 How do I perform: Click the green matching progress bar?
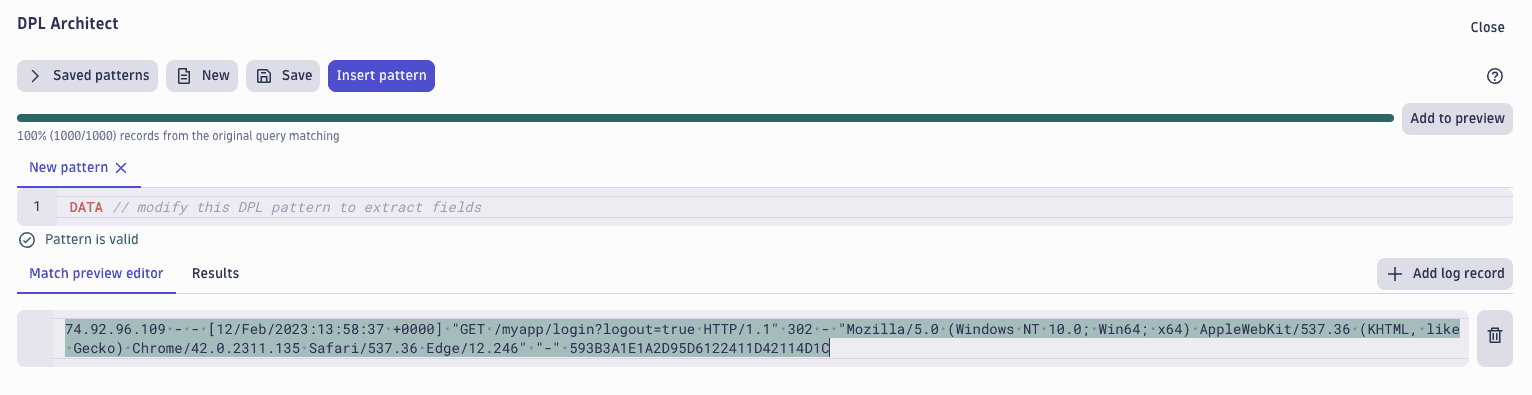coord(705,118)
